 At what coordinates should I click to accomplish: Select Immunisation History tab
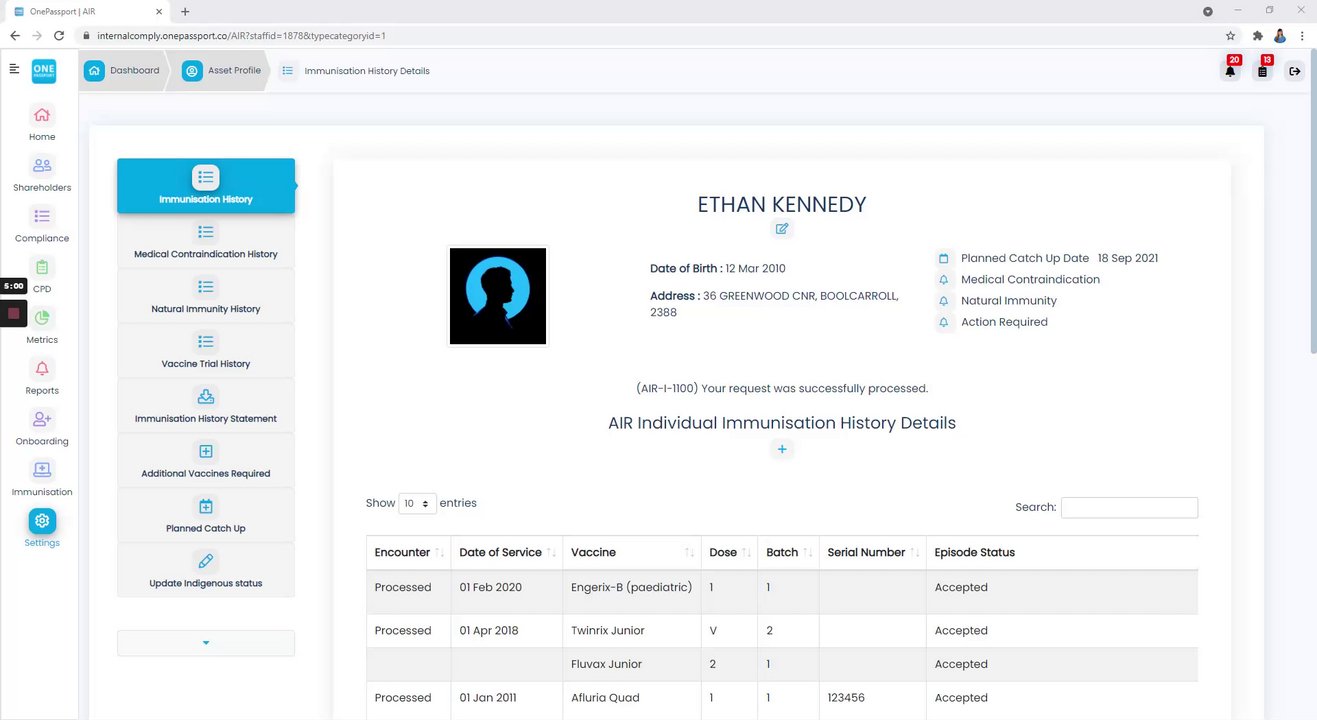click(206, 186)
